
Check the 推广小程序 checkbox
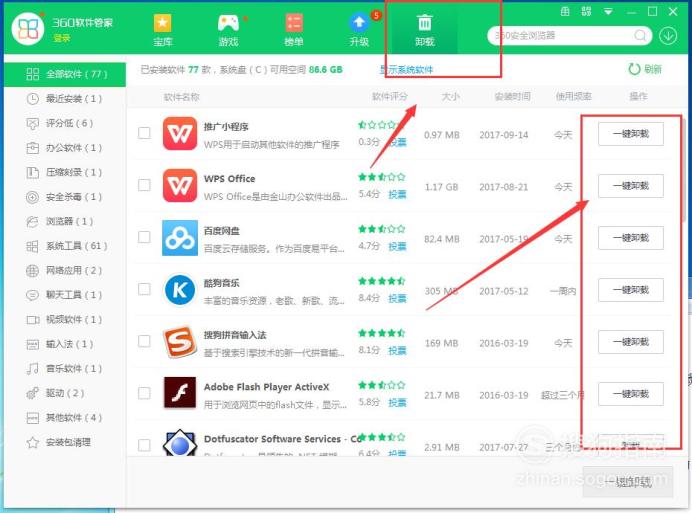pos(144,133)
